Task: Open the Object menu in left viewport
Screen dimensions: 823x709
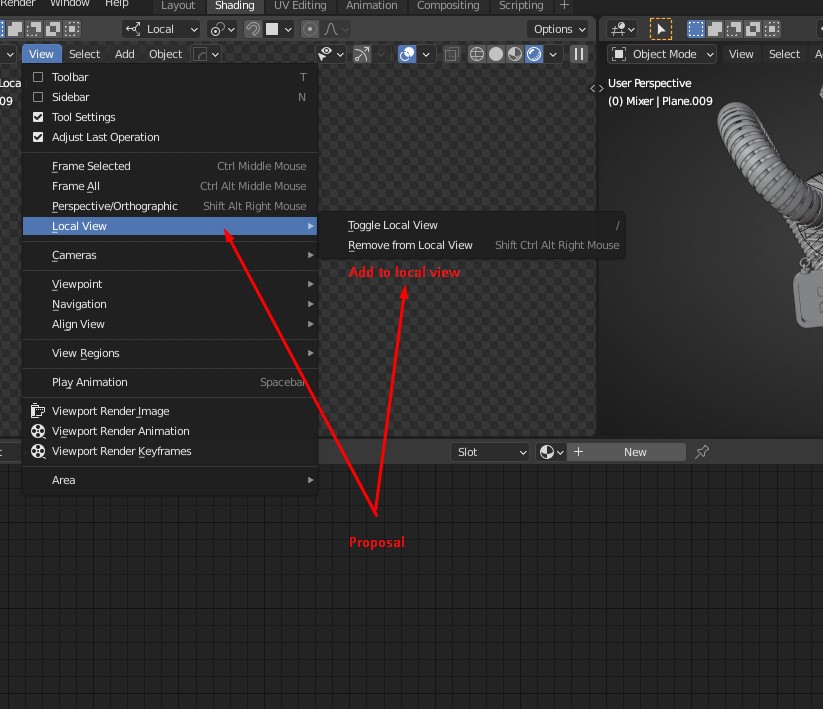Action: pyautogui.click(x=165, y=54)
